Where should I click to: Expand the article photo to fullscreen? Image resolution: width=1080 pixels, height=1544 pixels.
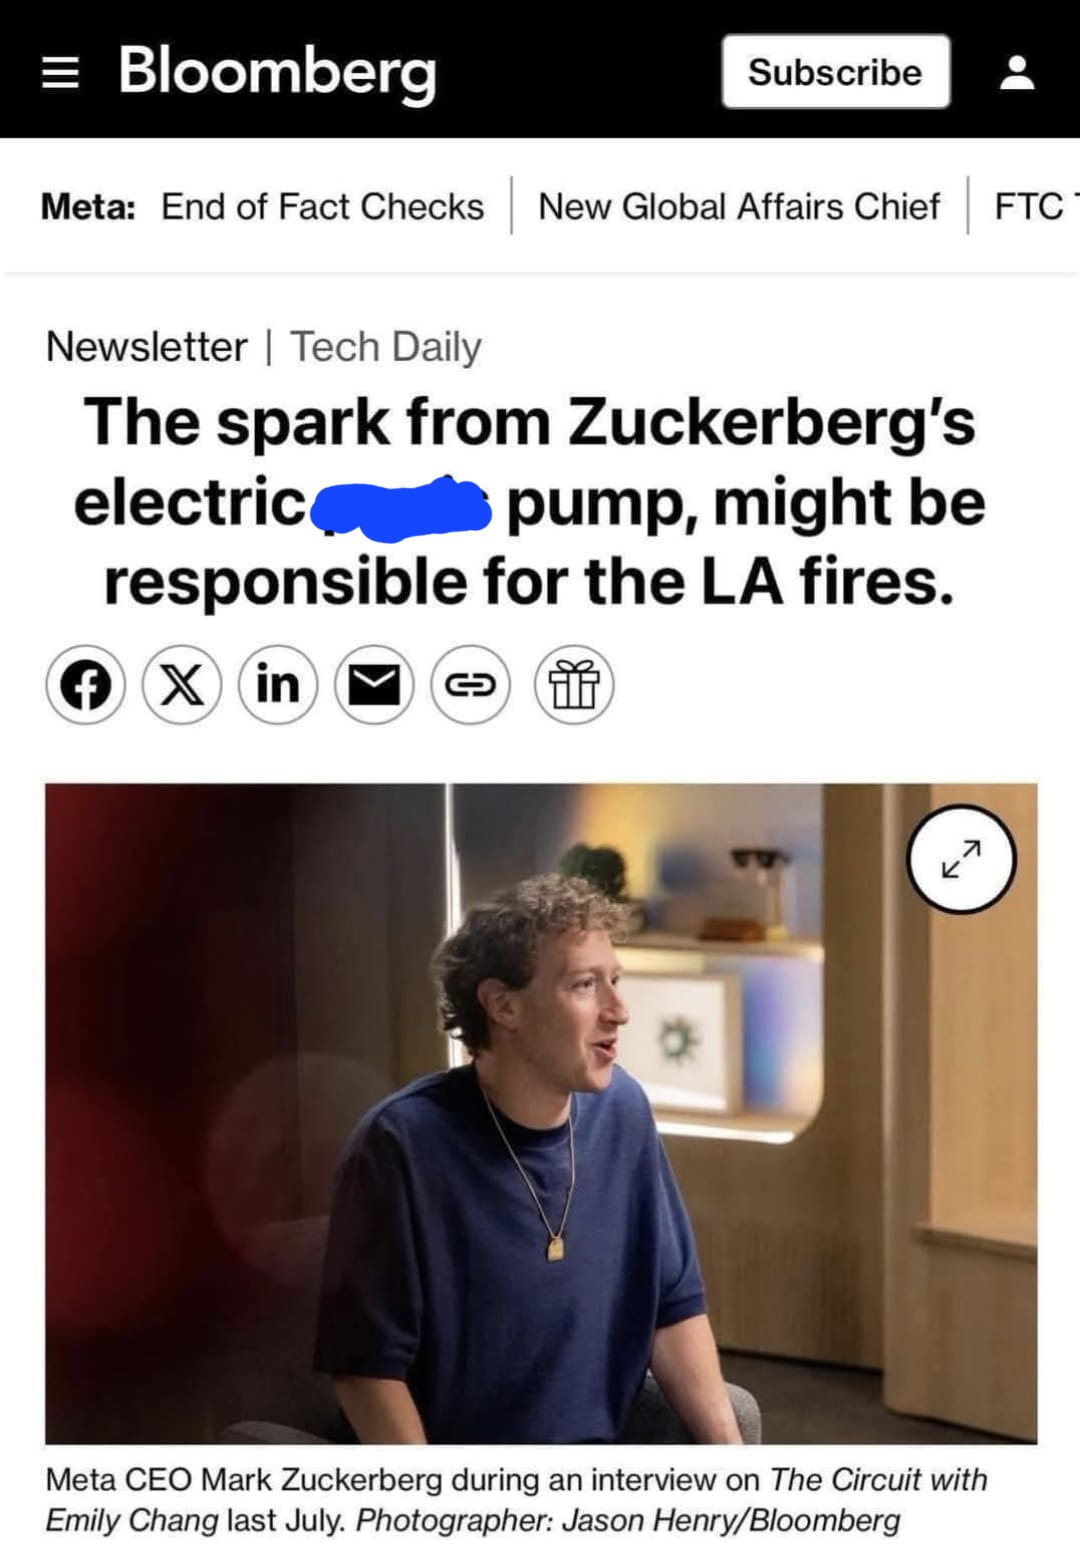coord(961,859)
